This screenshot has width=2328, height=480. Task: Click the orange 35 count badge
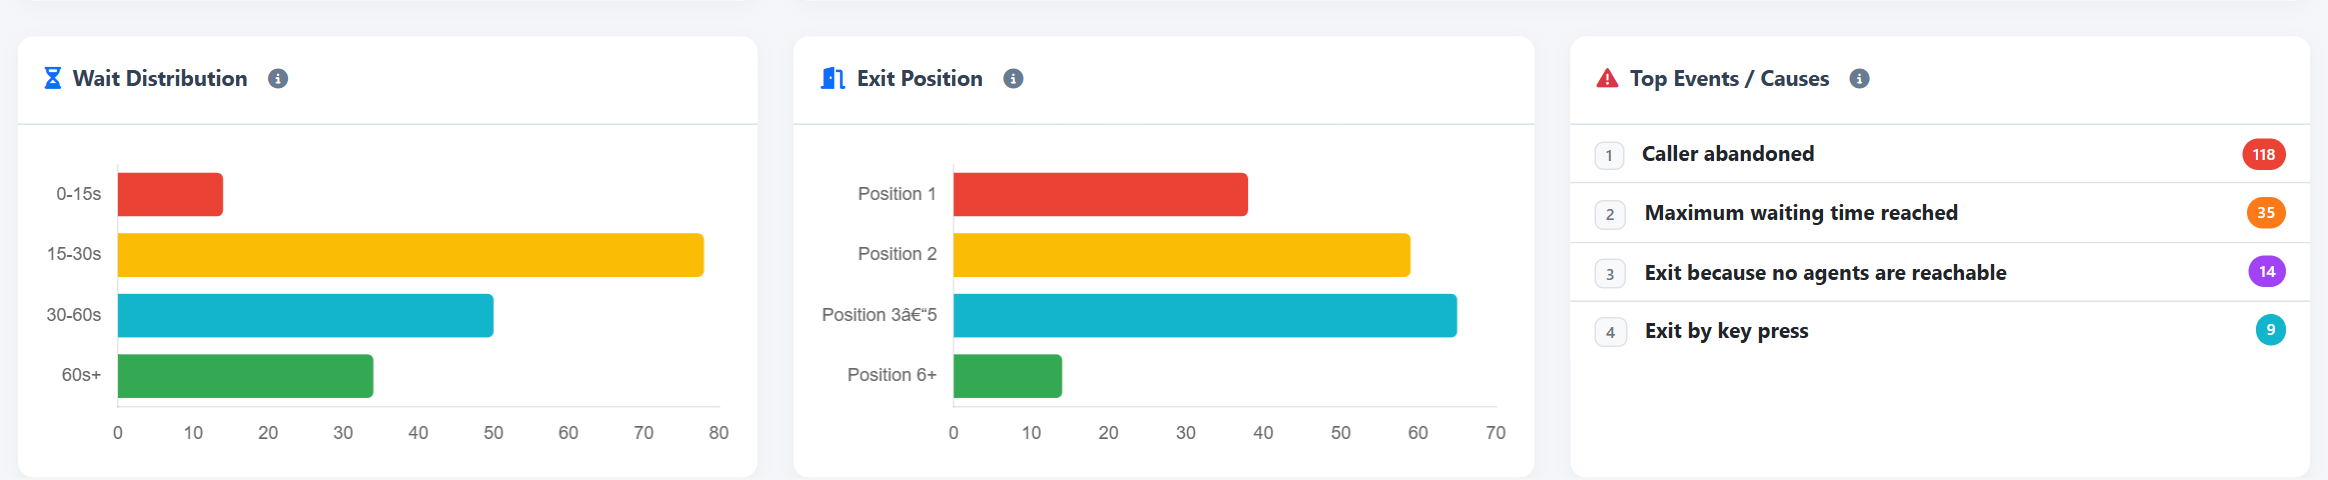tap(2266, 212)
